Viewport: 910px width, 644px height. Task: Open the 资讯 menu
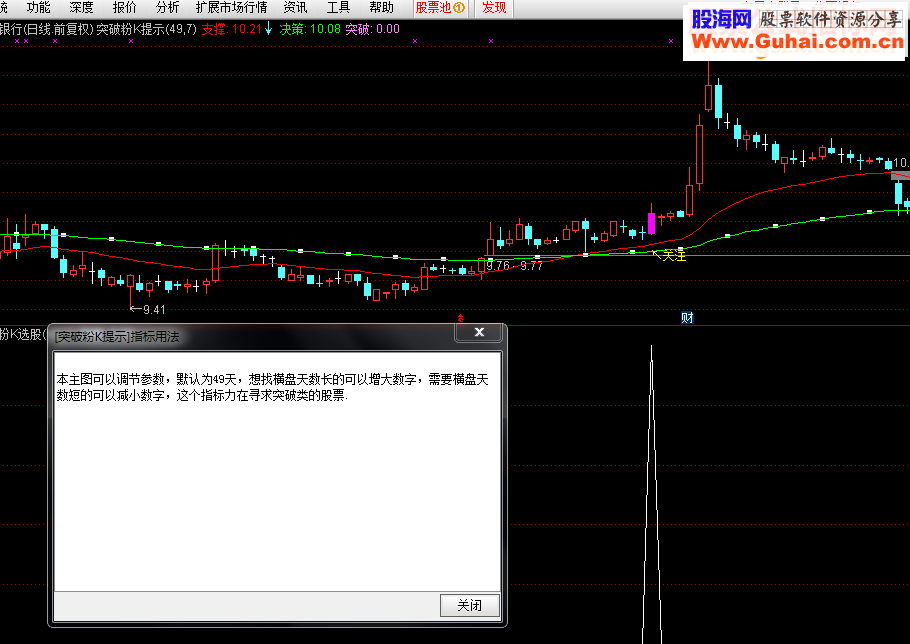click(295, 8)
